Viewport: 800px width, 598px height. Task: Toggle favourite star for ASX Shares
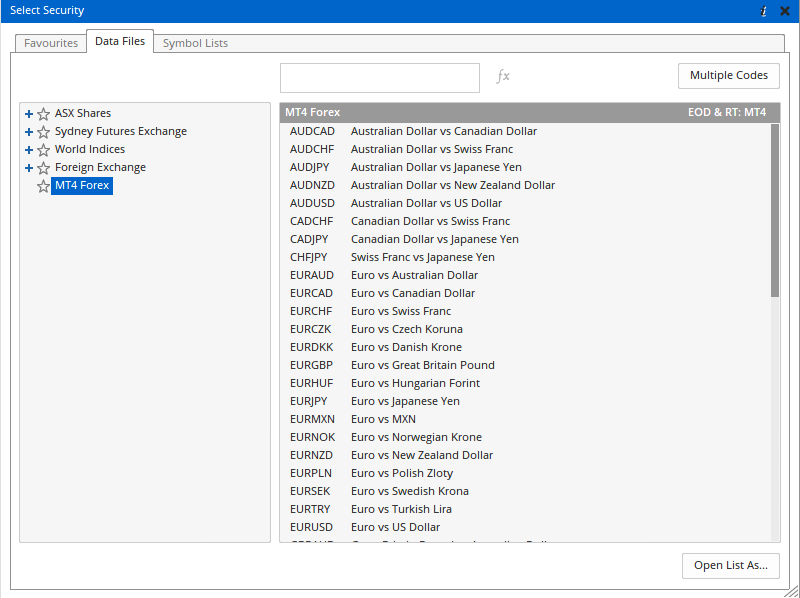tap(43, 114)
